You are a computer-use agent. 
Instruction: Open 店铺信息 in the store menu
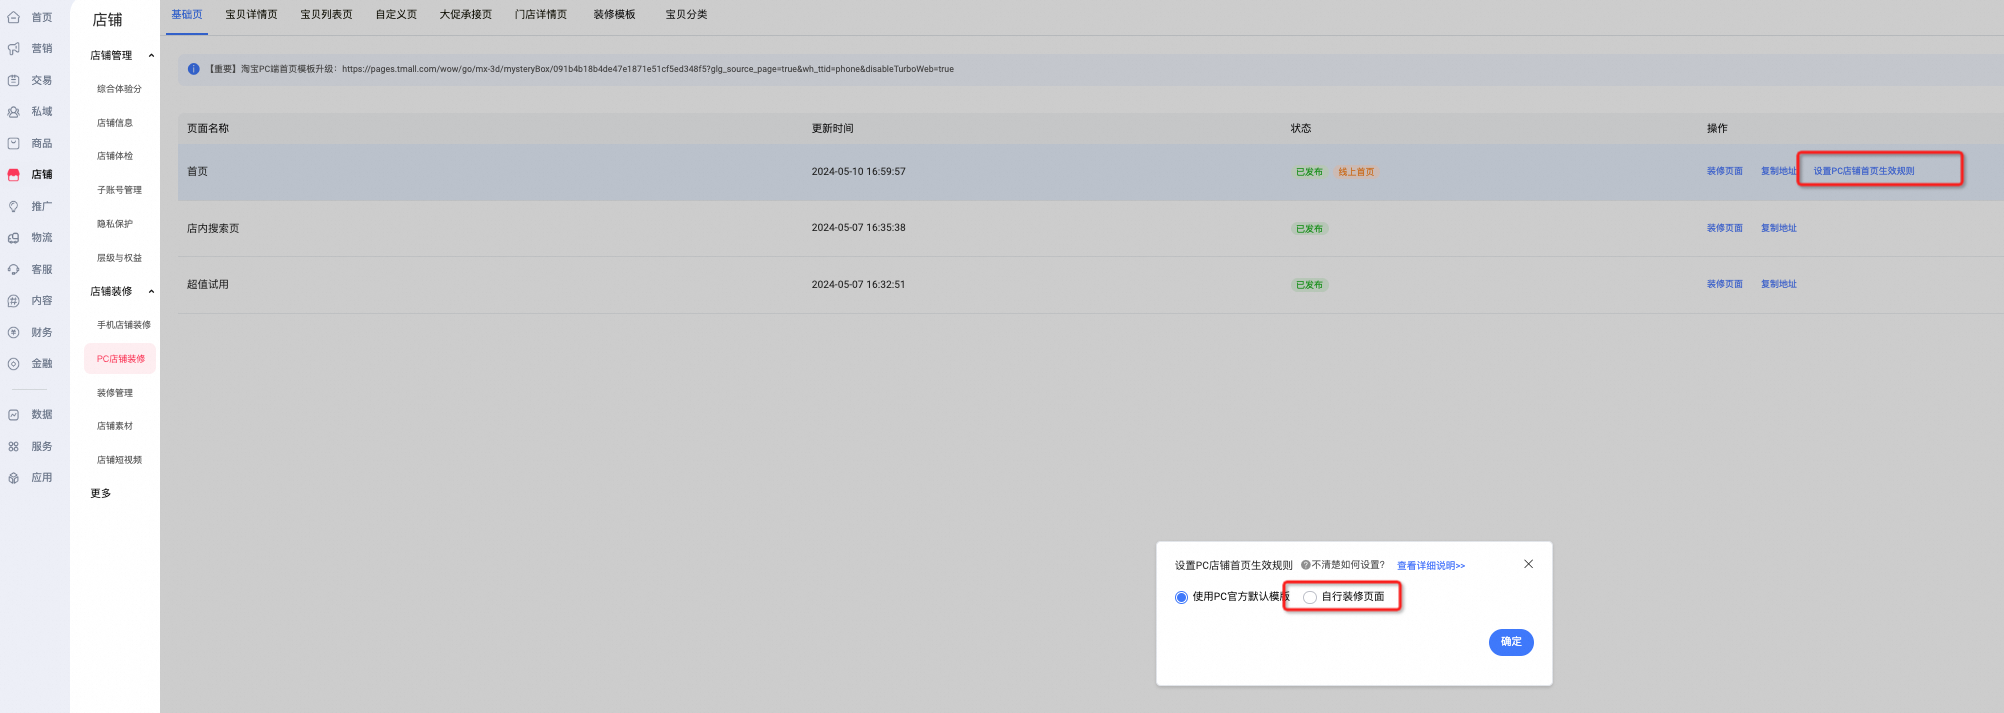(x=115, y=123)
